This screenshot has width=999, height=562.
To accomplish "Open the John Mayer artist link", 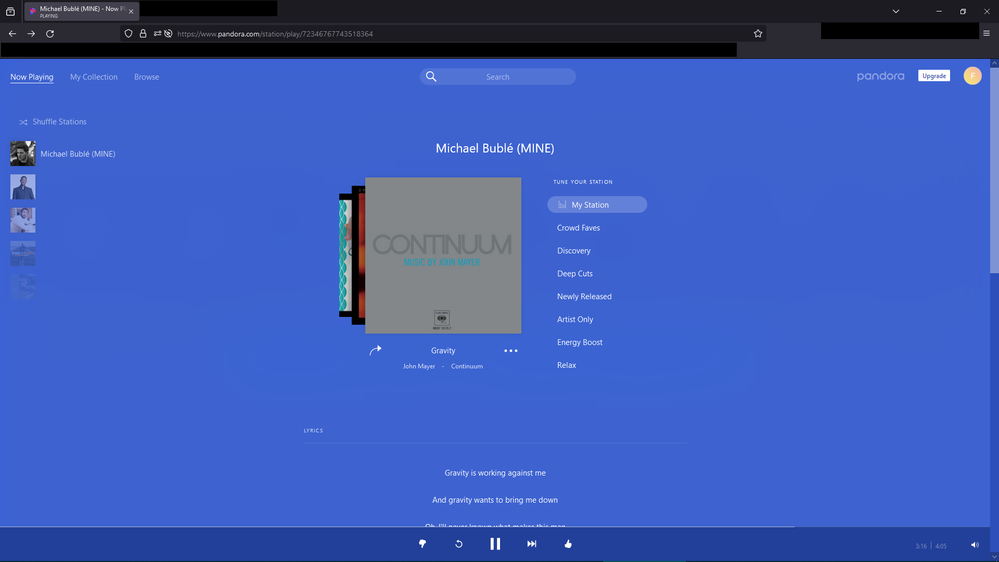I will [x=419, y=367].
